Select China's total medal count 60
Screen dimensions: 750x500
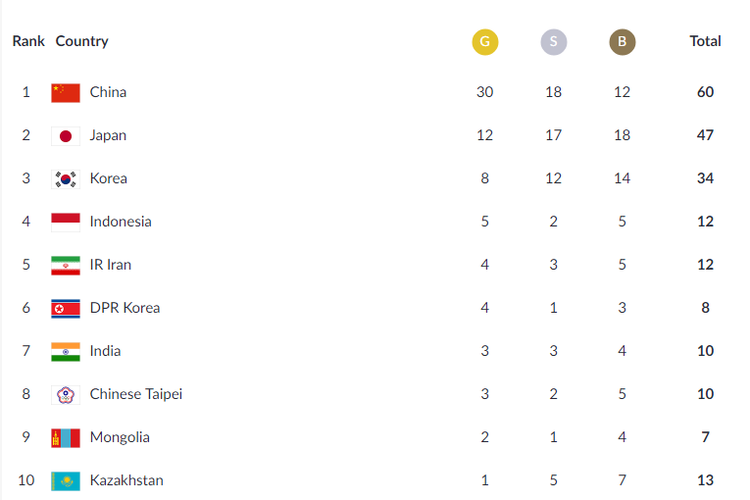(705, 92)
